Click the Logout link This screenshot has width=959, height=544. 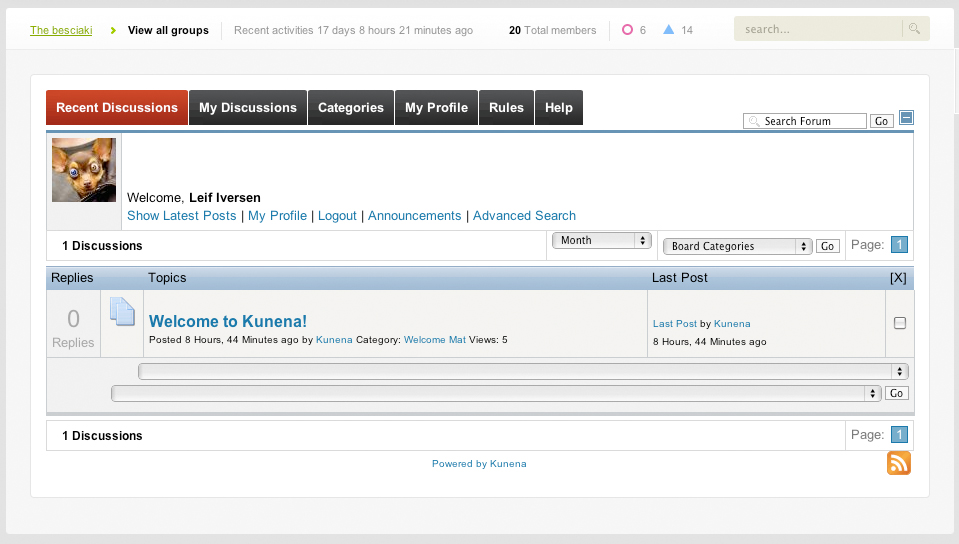pos(337,216)
